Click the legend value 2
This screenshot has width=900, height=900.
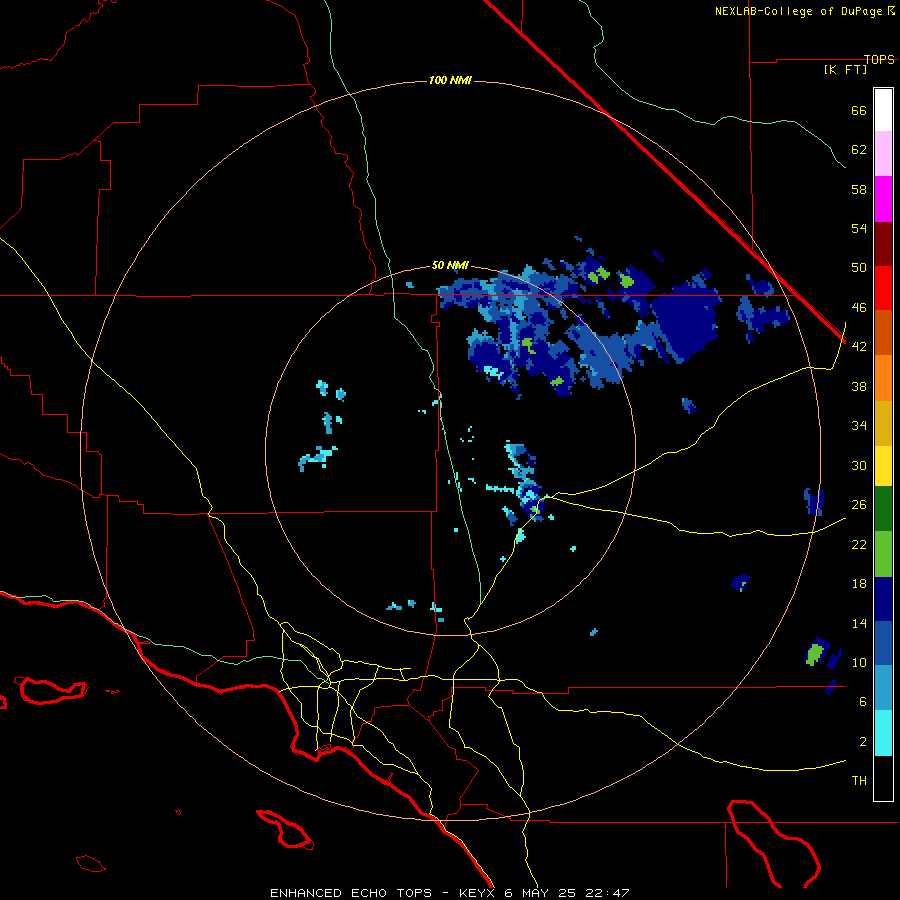(863, 741)
